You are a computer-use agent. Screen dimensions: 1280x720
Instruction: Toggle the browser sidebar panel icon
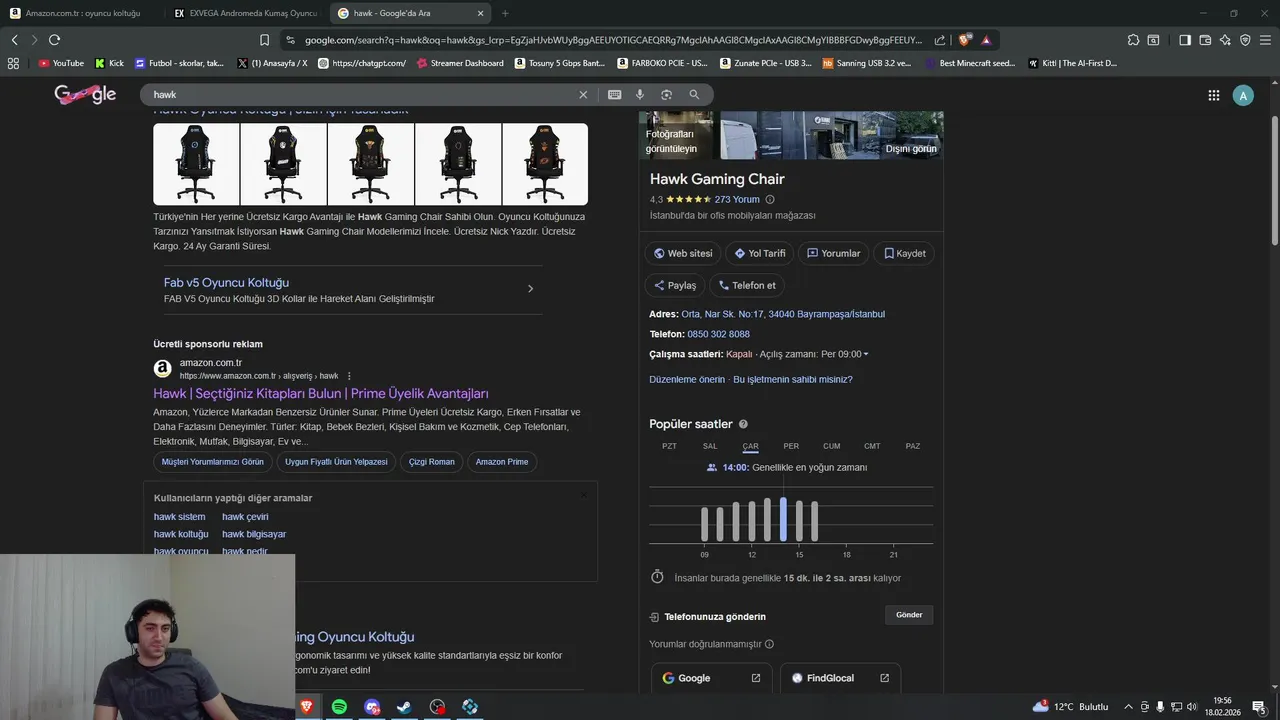point(1185,40)
